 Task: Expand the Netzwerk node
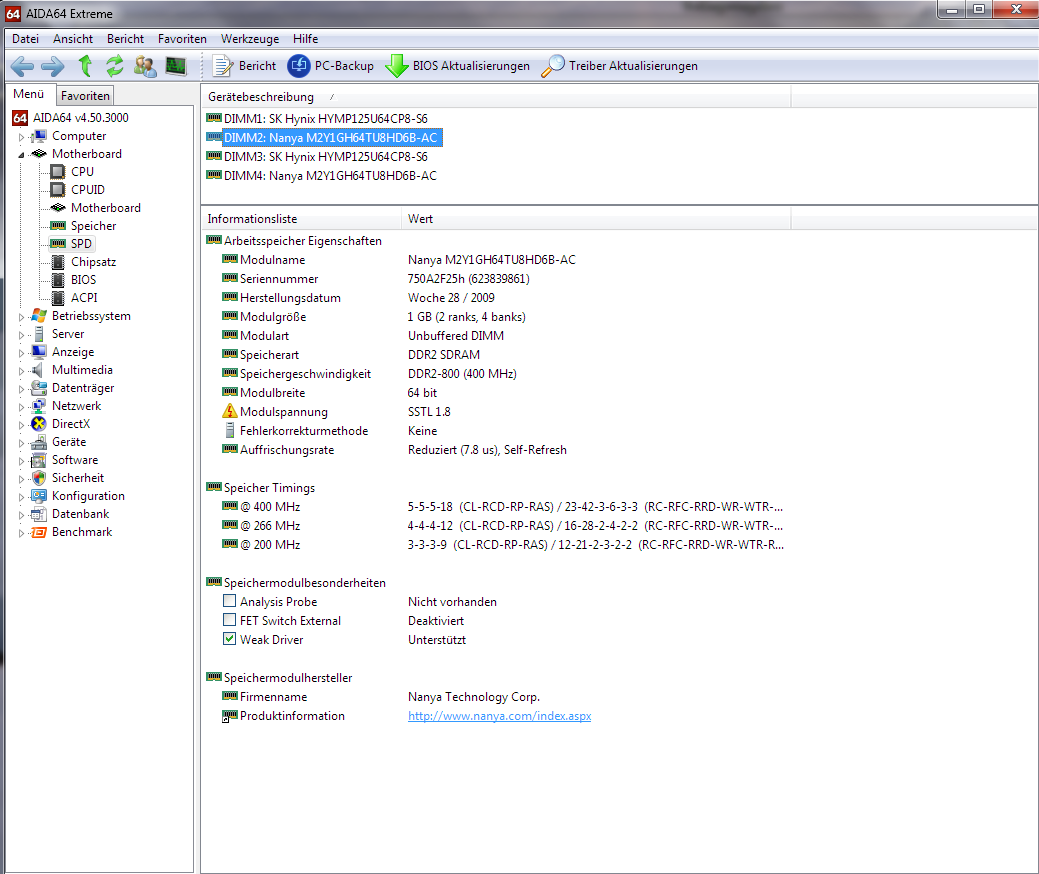tap(21, 407)
